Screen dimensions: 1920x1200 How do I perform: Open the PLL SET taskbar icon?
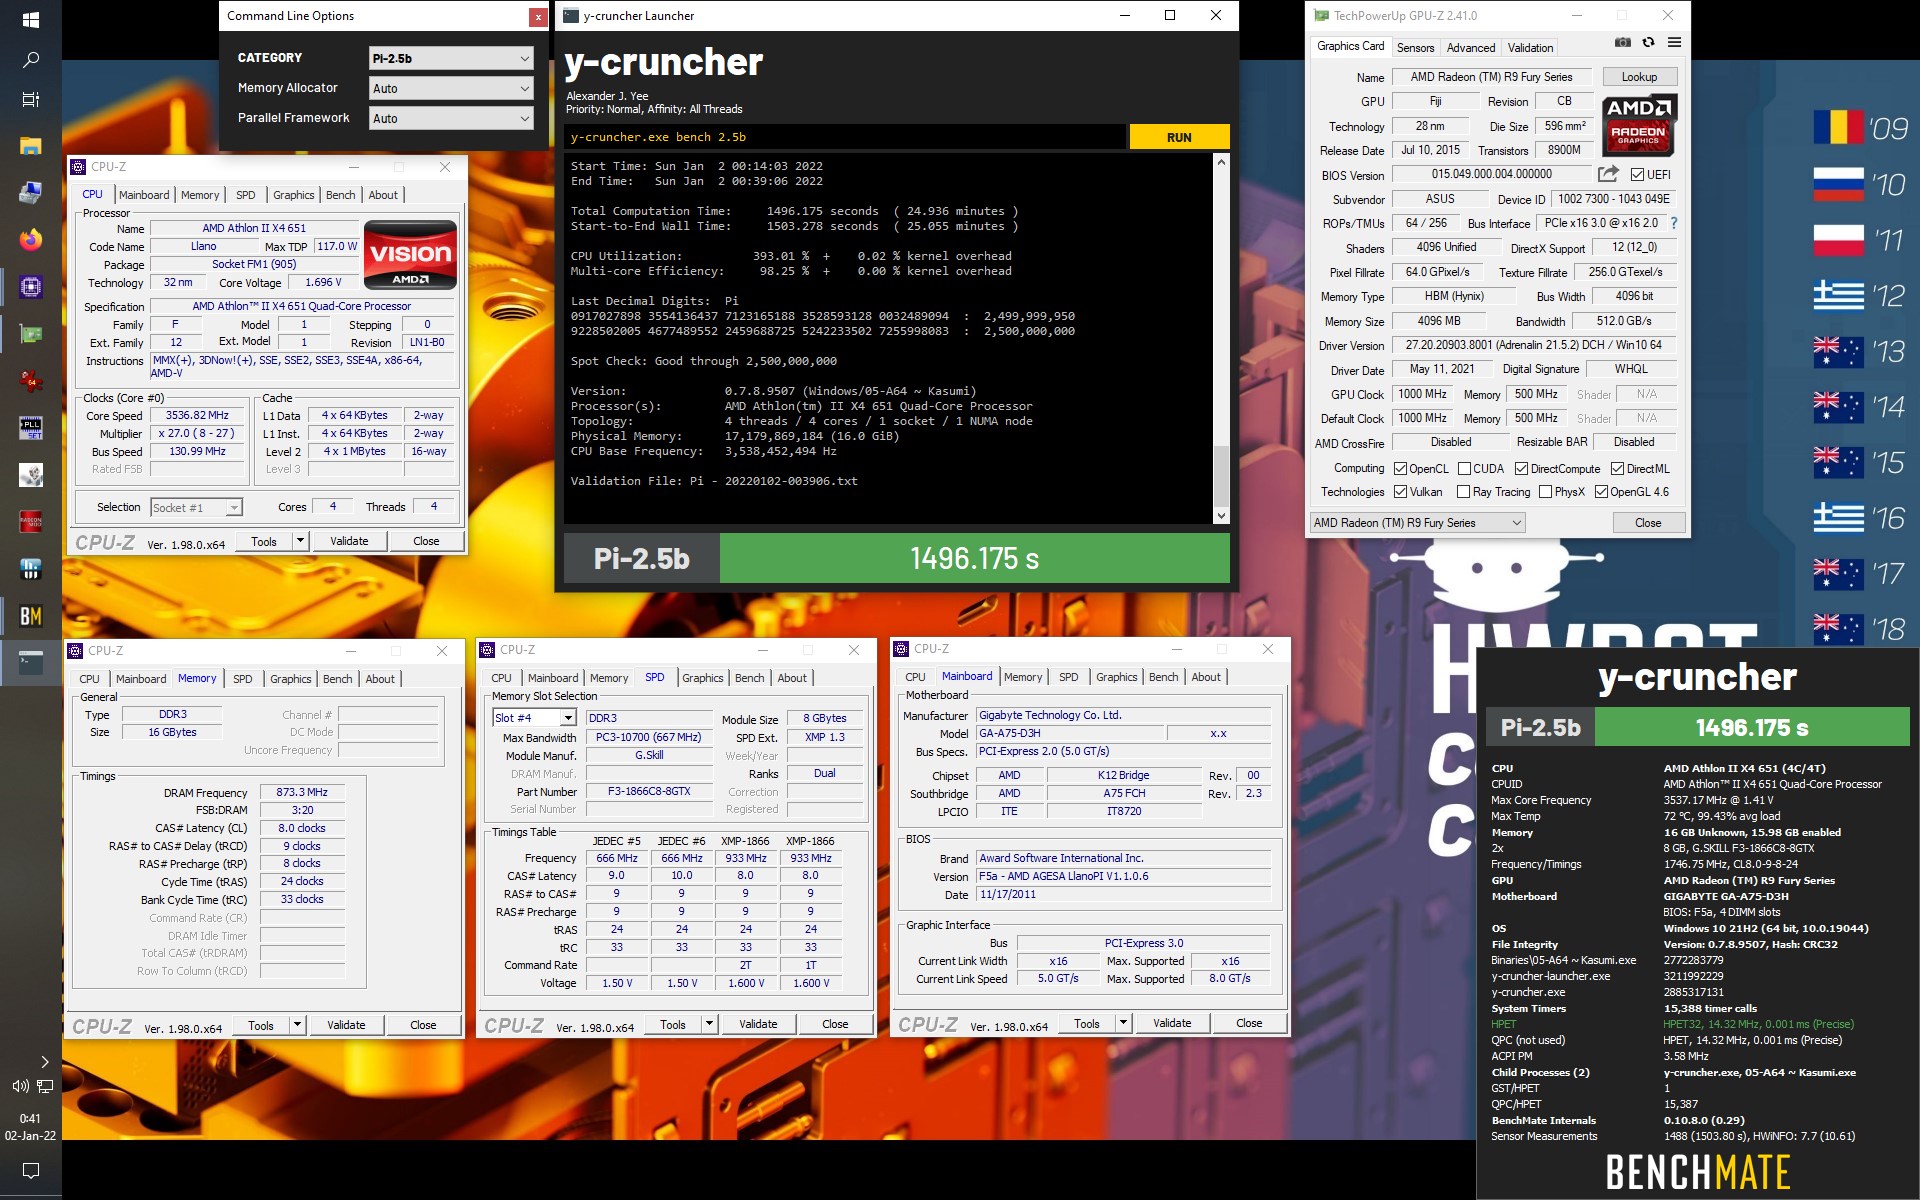[30, 428]
